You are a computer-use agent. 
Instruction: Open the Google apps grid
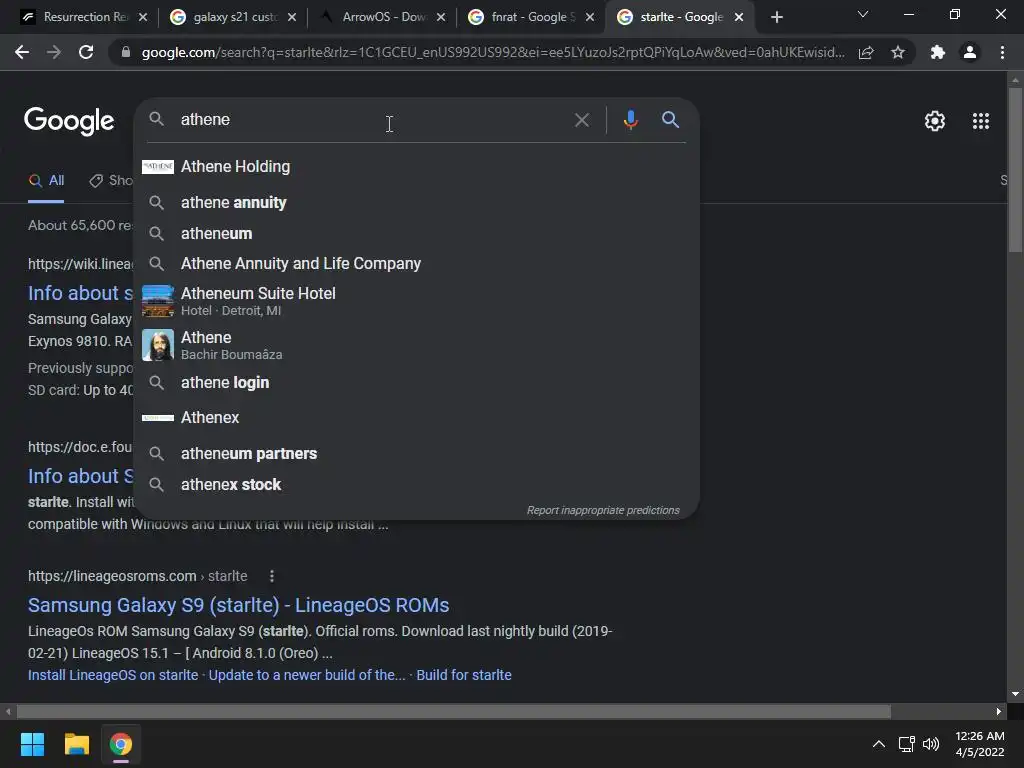981,121
